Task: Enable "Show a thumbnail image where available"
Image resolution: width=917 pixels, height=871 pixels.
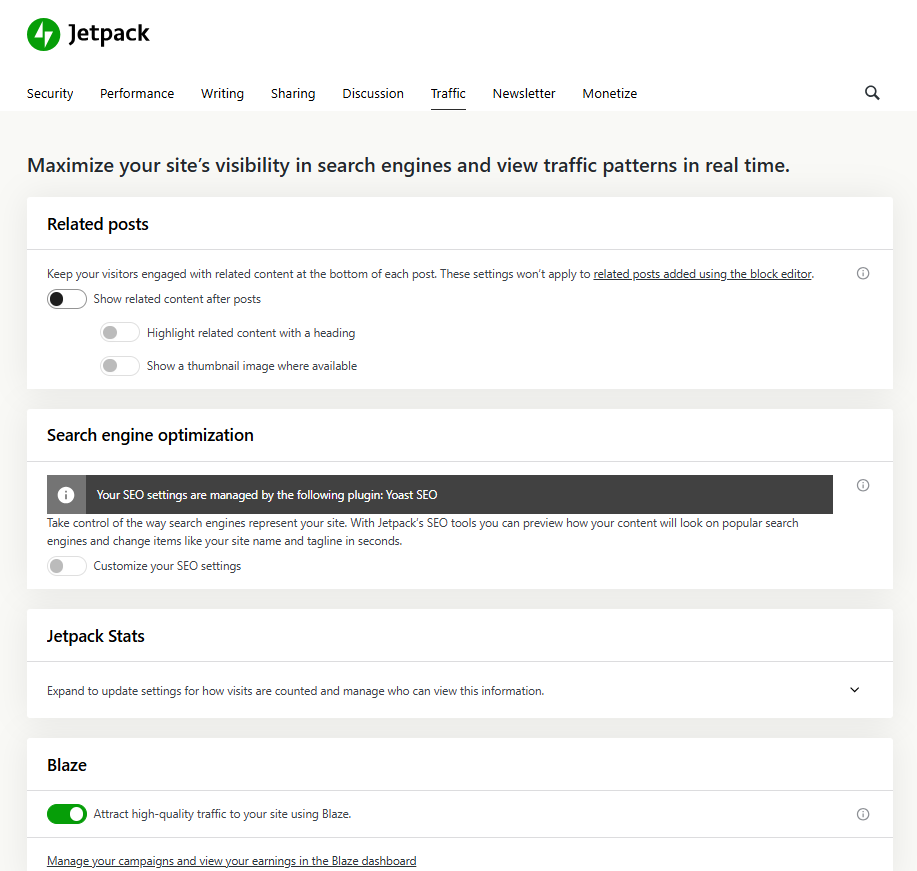Action: (119, 365)
